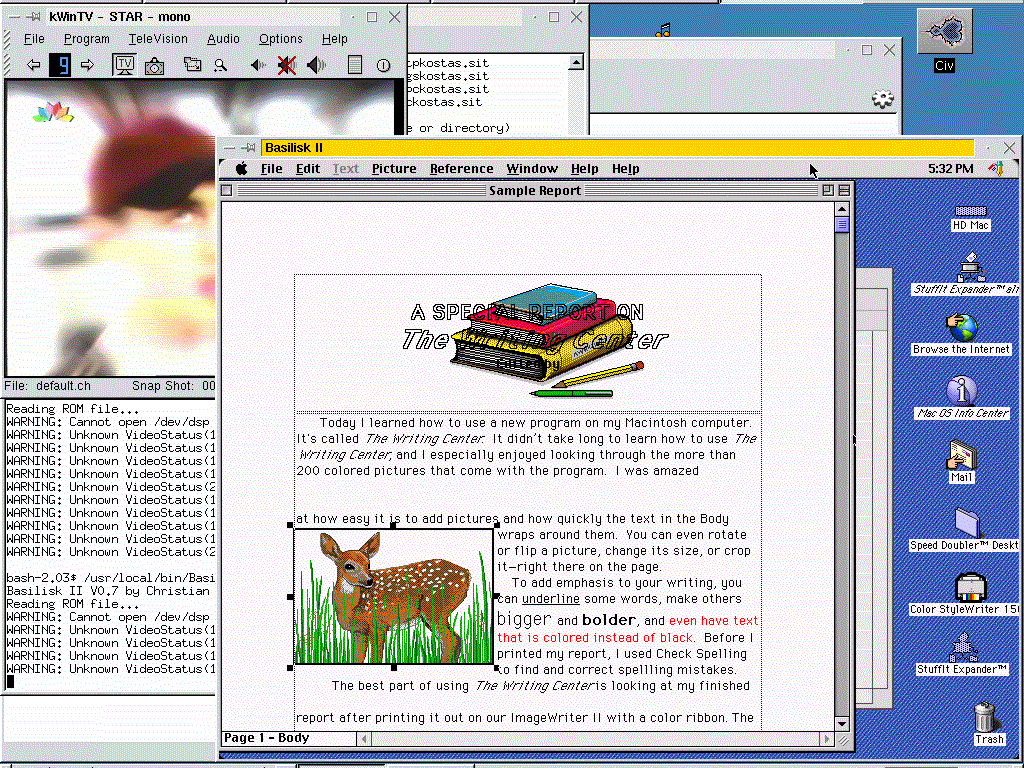
Task: Open the Mac File menu in Basilisk II
Action: point(272,168)
